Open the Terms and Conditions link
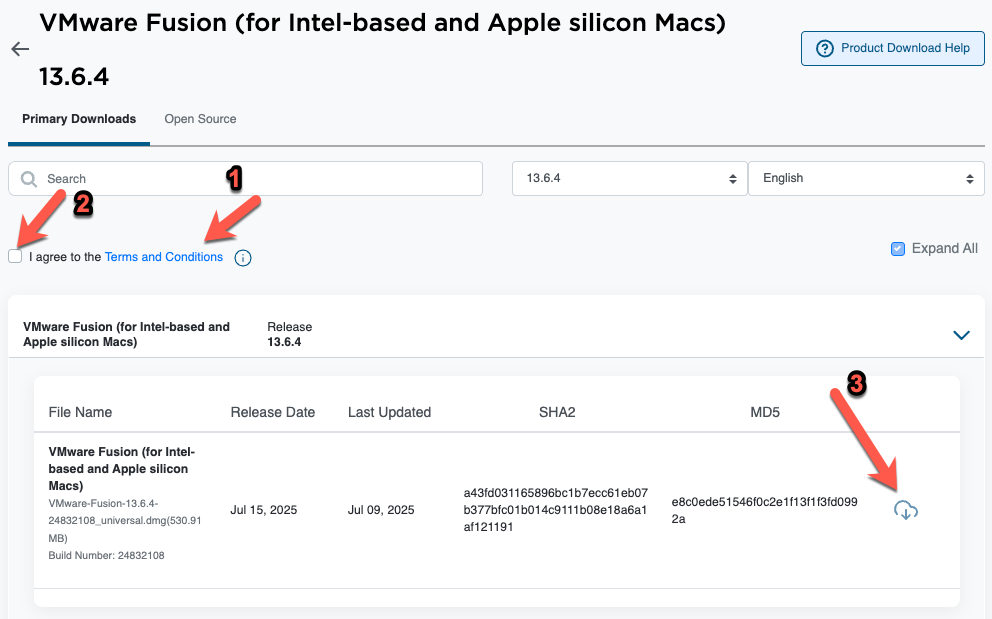This screenshot has width=992, height=619. click(164, 257)
